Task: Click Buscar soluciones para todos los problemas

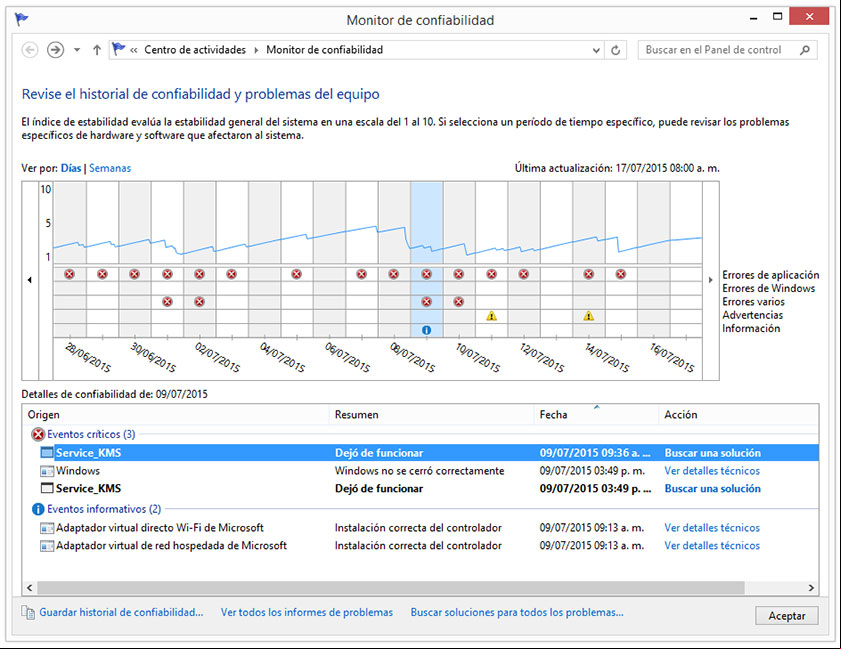Action: (517, 612)
